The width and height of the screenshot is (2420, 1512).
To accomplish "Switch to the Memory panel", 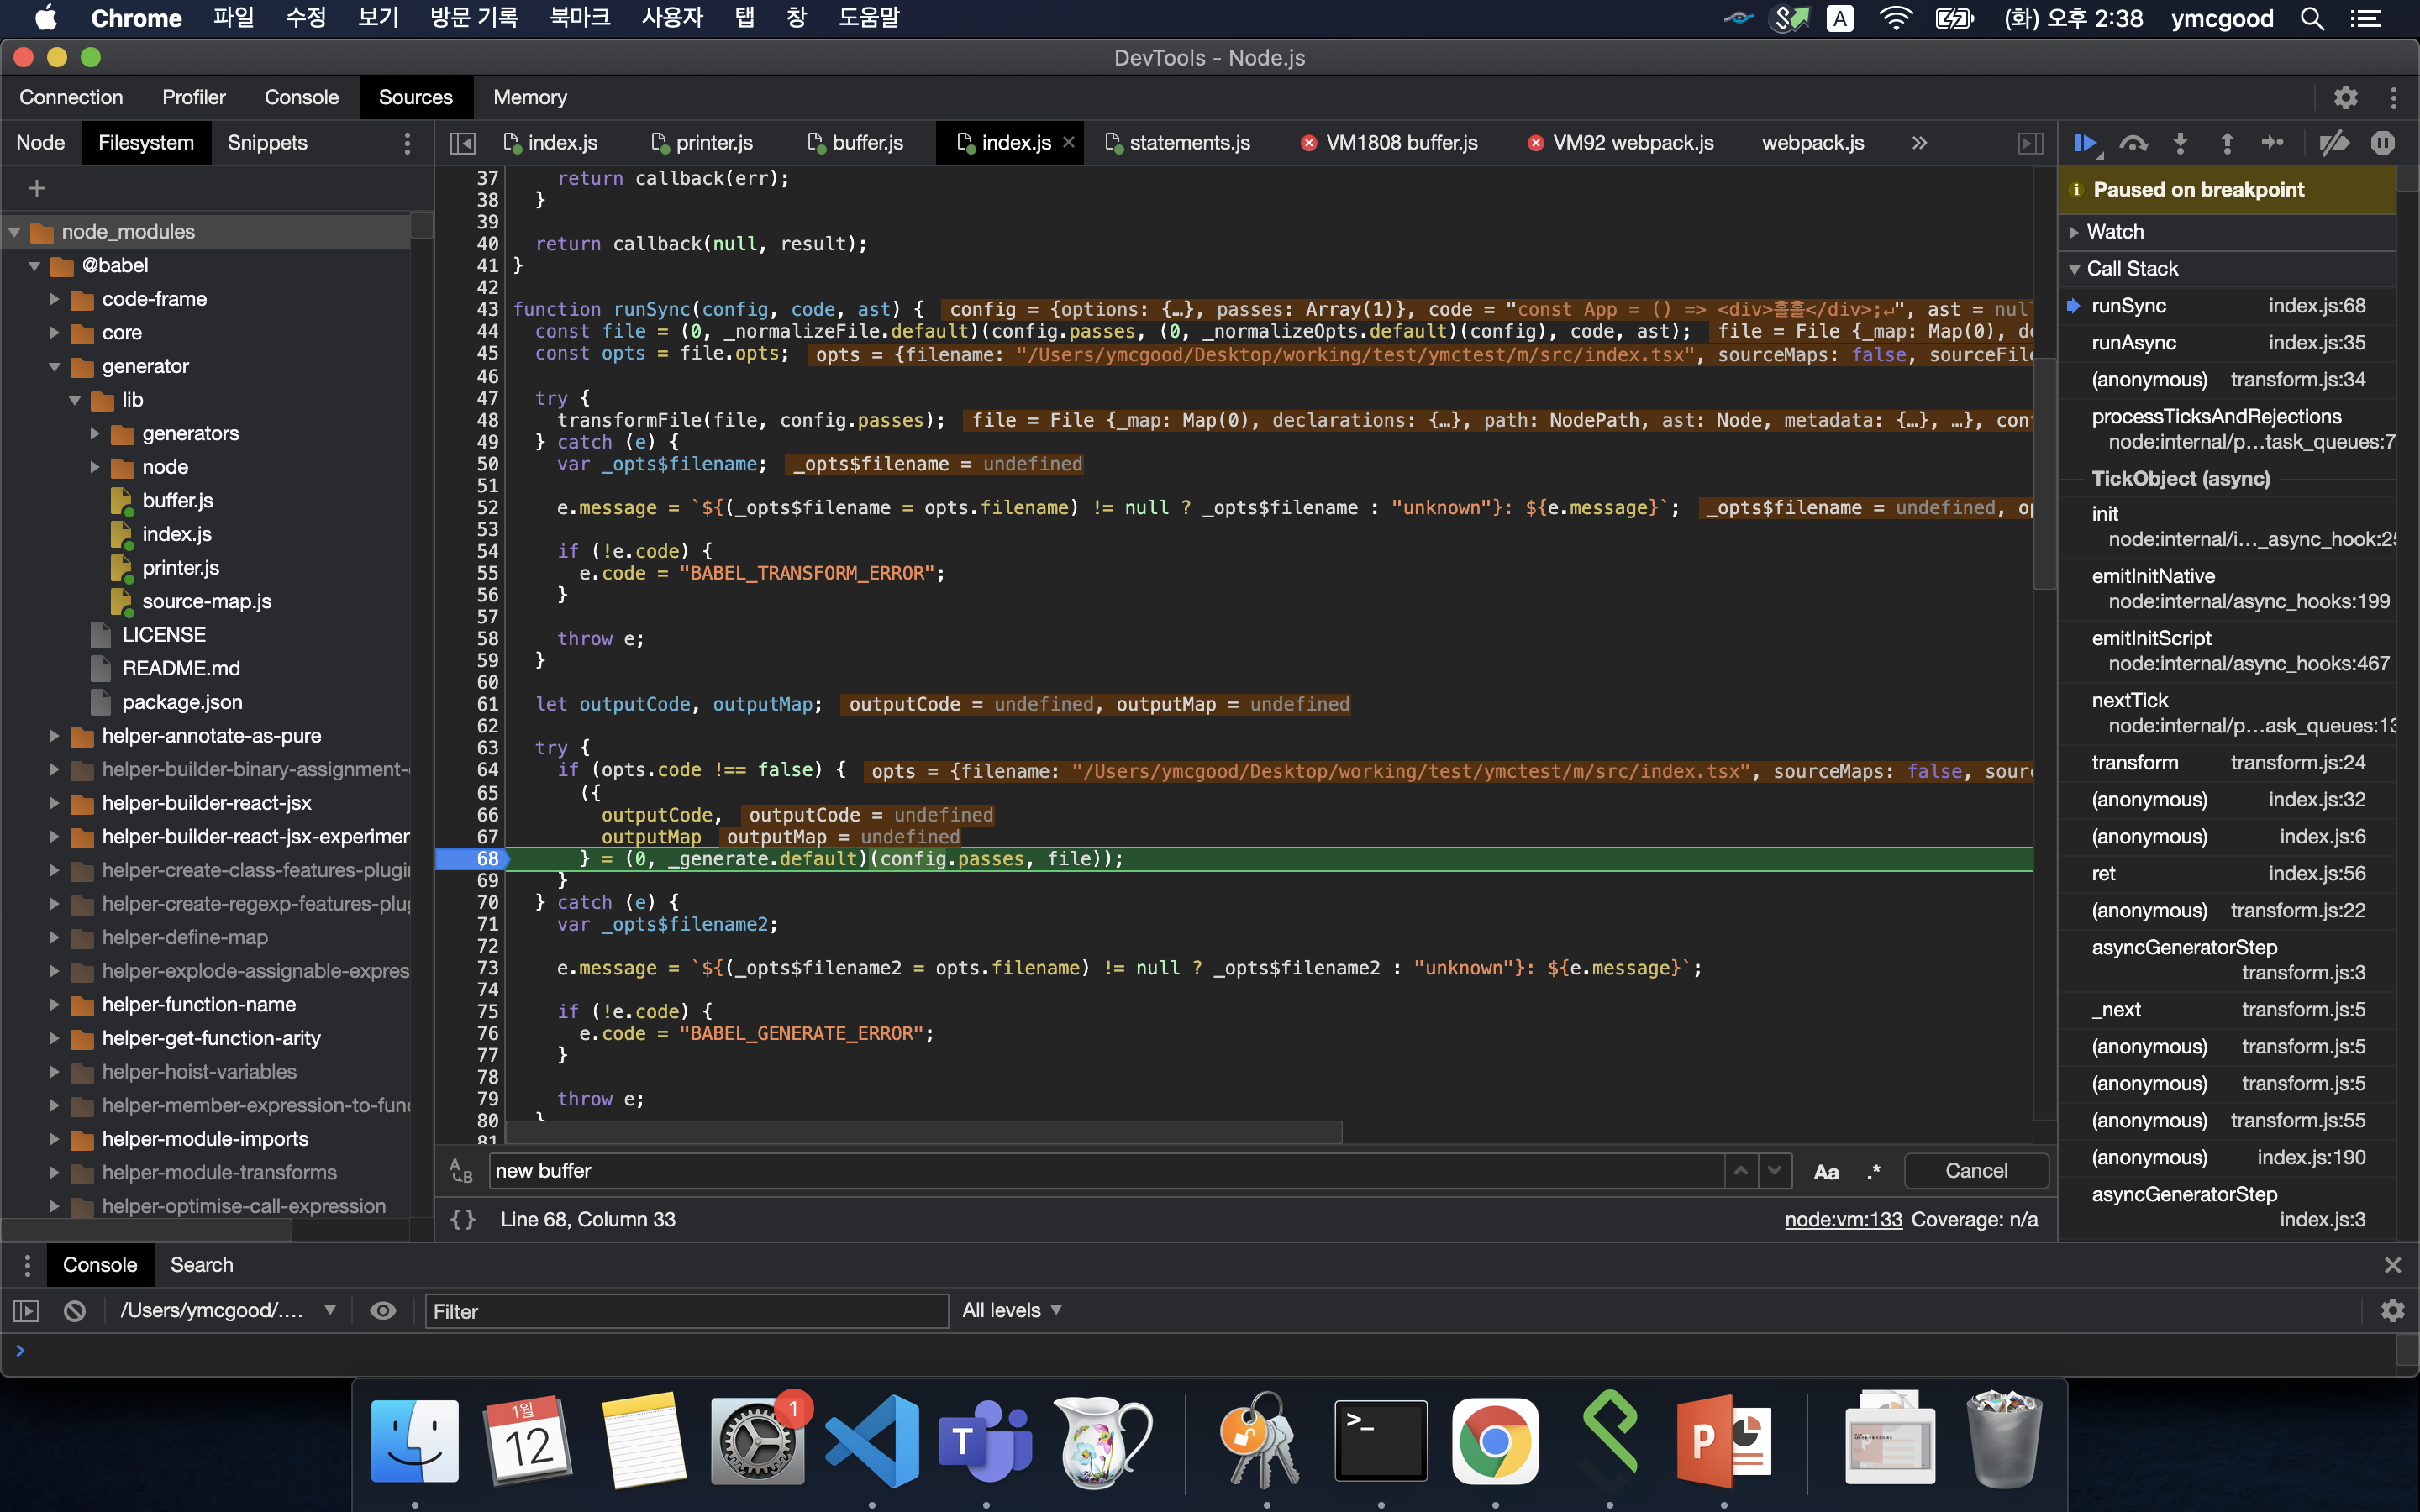I will [530, 97].
